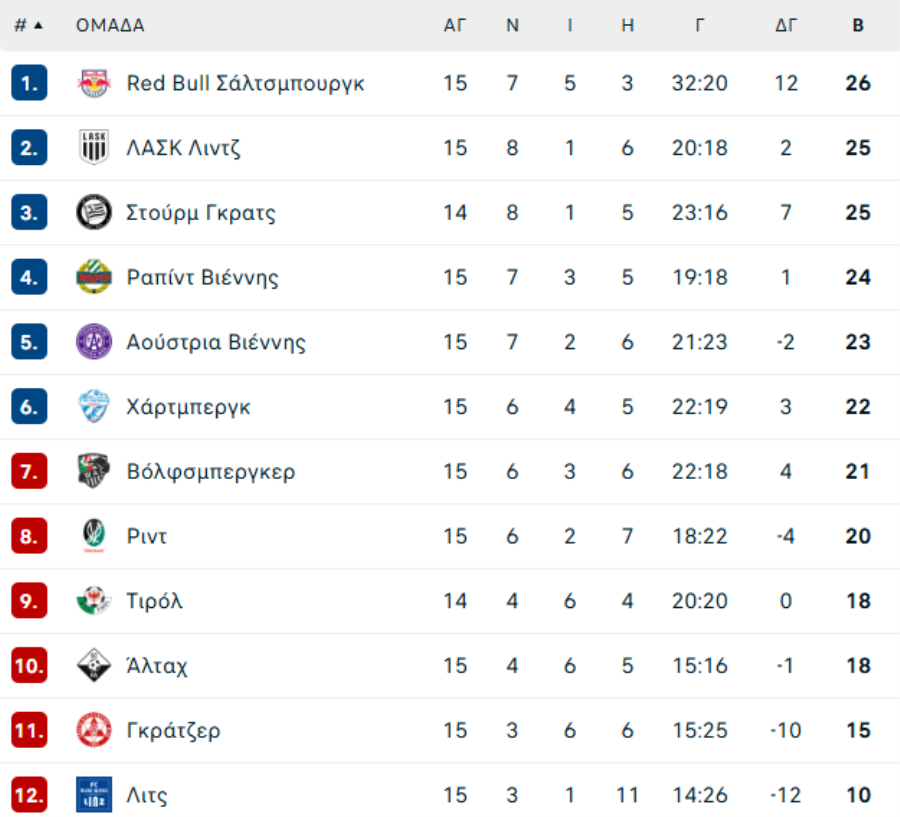
Task: Click the Ριντ club logo
Action: coord(94,536)
